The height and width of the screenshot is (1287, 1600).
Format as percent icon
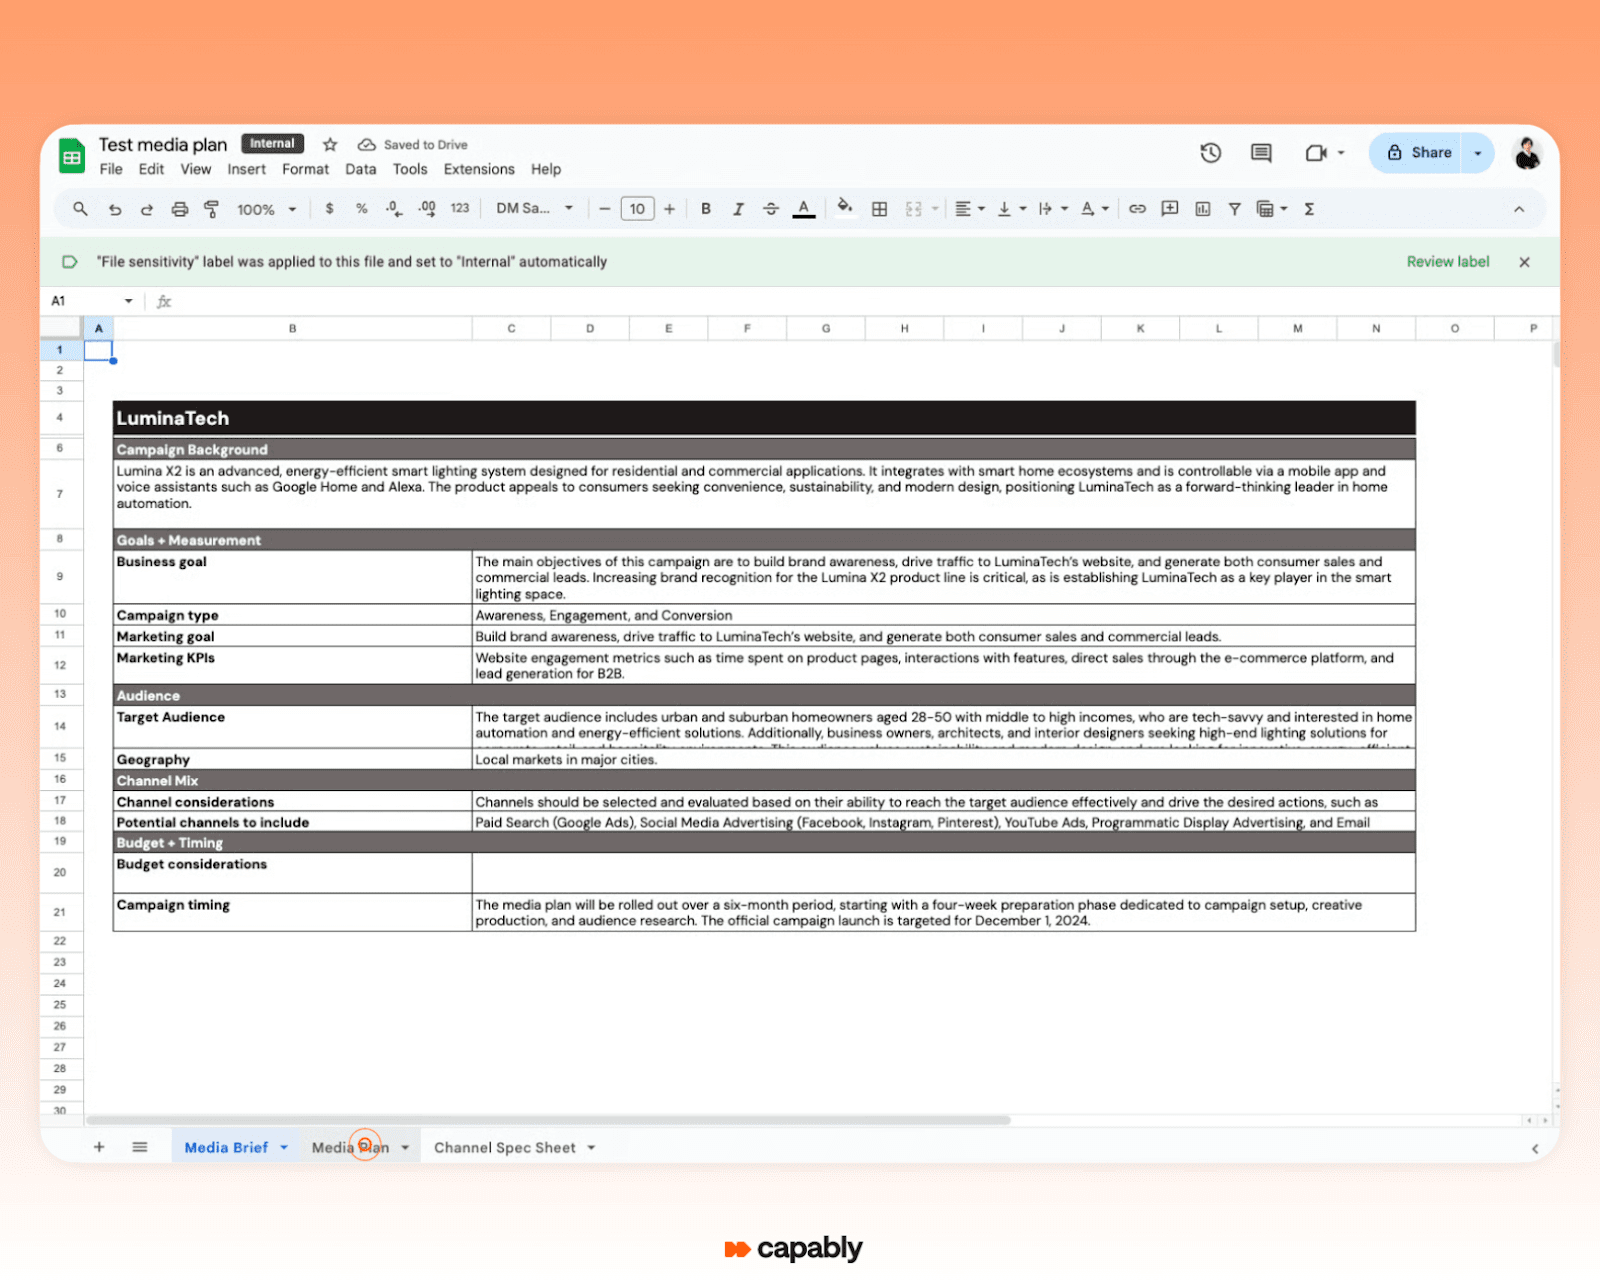[362, 209]
